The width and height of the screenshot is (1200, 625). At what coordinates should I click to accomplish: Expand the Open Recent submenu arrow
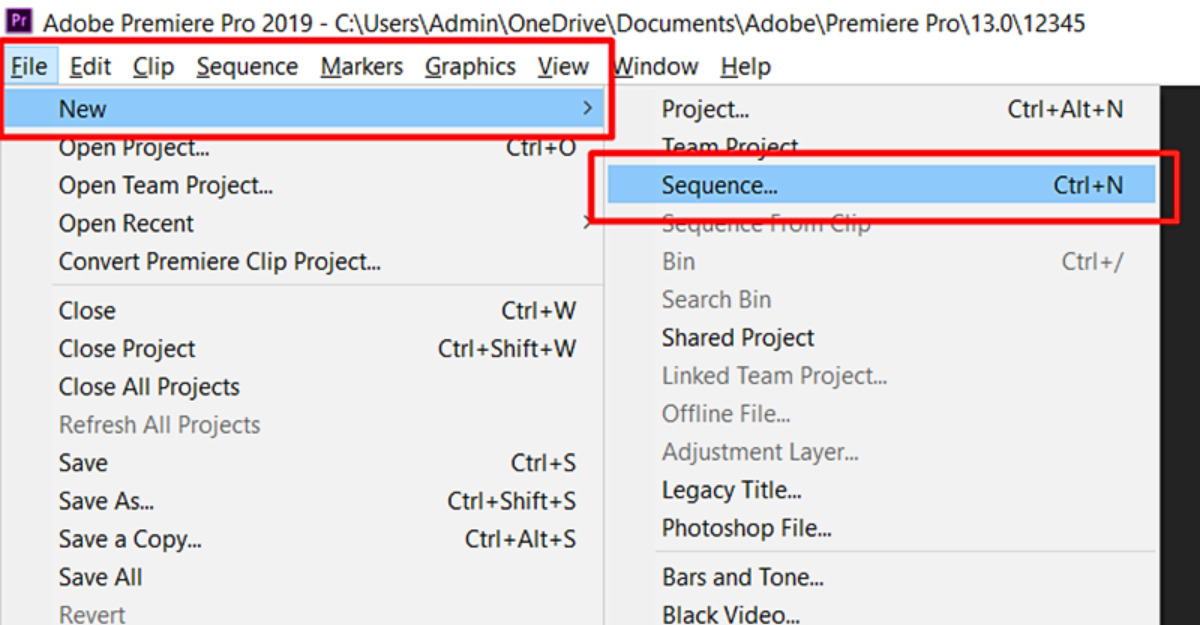point(587,223)
